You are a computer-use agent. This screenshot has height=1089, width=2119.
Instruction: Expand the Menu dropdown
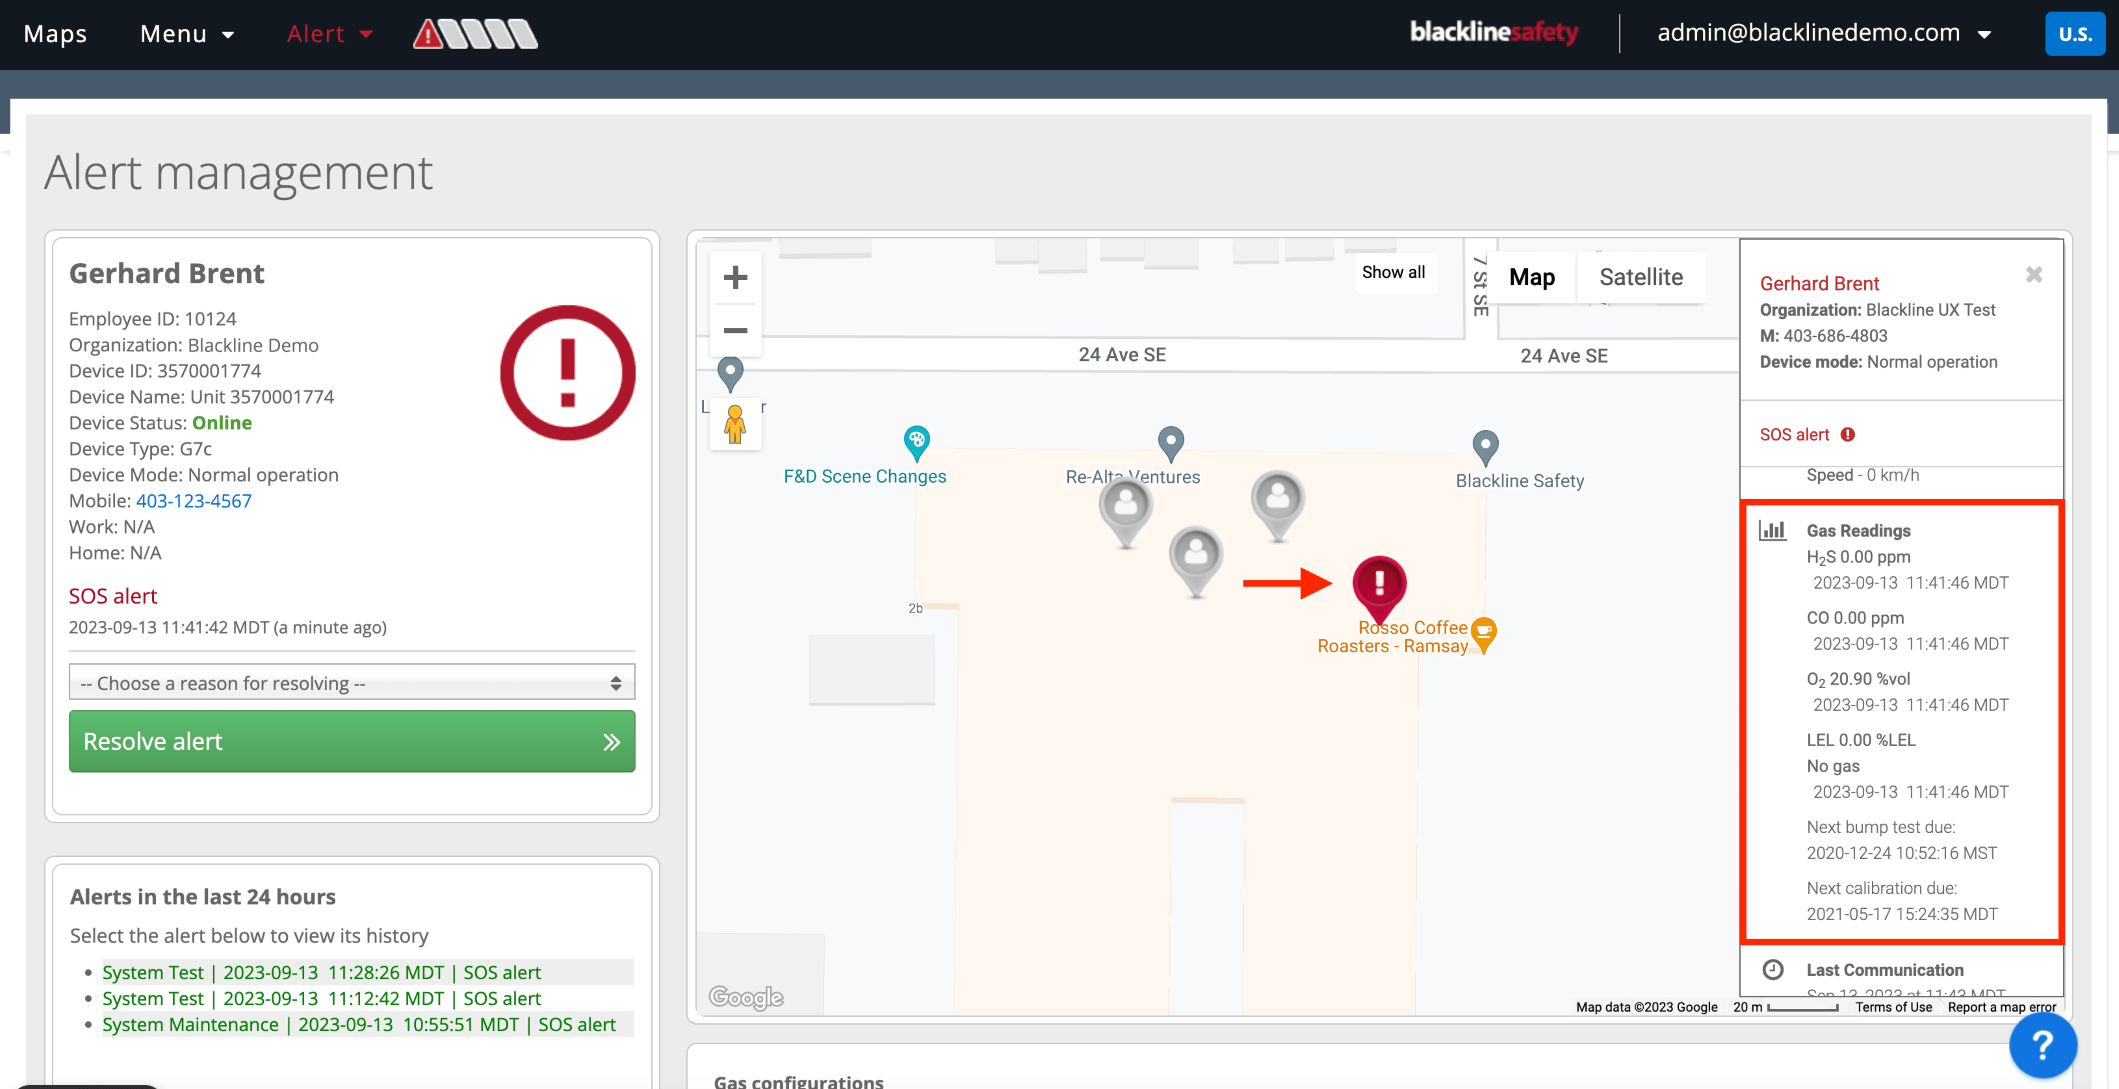coord(187,34)
